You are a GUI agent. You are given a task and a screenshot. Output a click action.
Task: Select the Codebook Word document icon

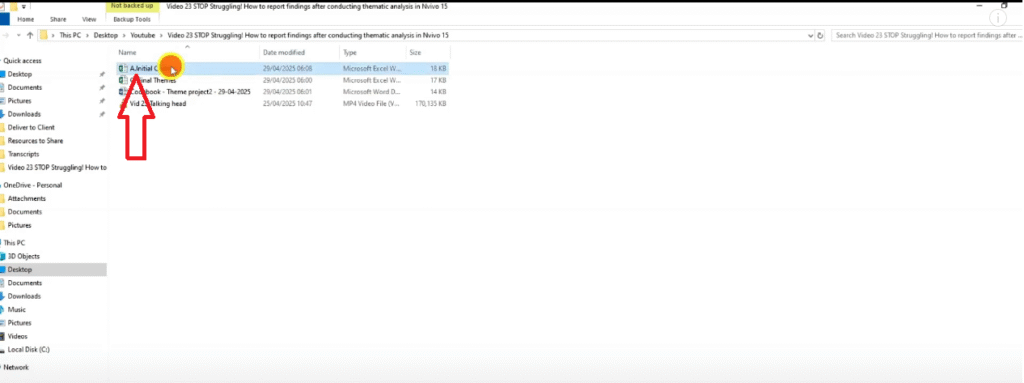coord(122,92)
